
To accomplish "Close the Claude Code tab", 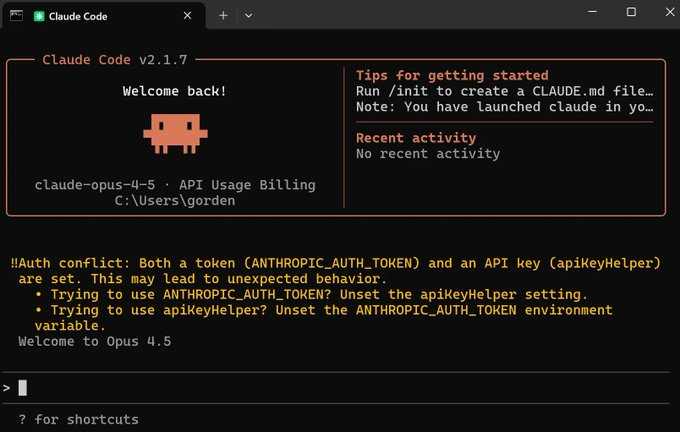I will [188, 16].
